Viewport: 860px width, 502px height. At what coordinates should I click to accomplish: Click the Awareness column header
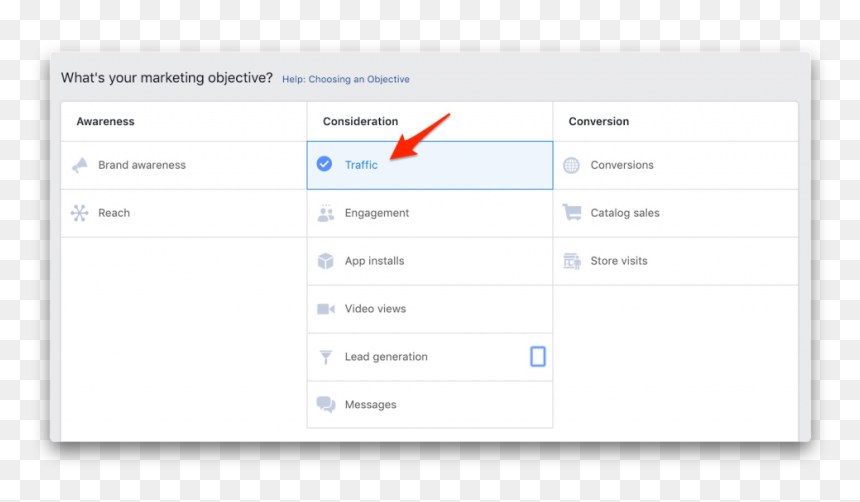tap(105, 121)
